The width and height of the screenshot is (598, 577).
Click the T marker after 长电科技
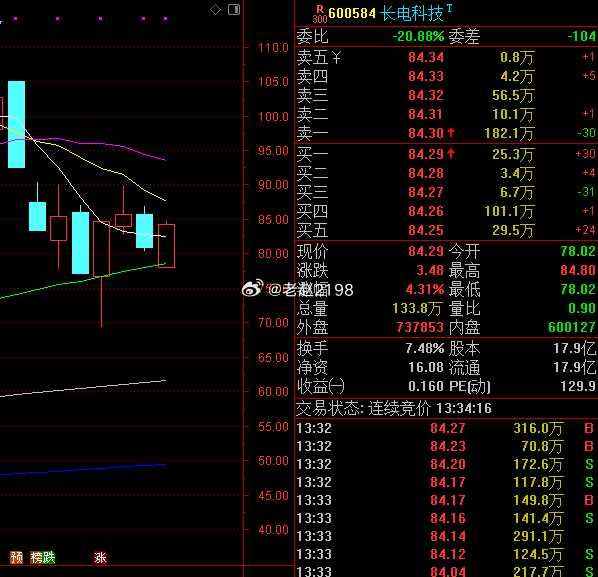[449, 8]
